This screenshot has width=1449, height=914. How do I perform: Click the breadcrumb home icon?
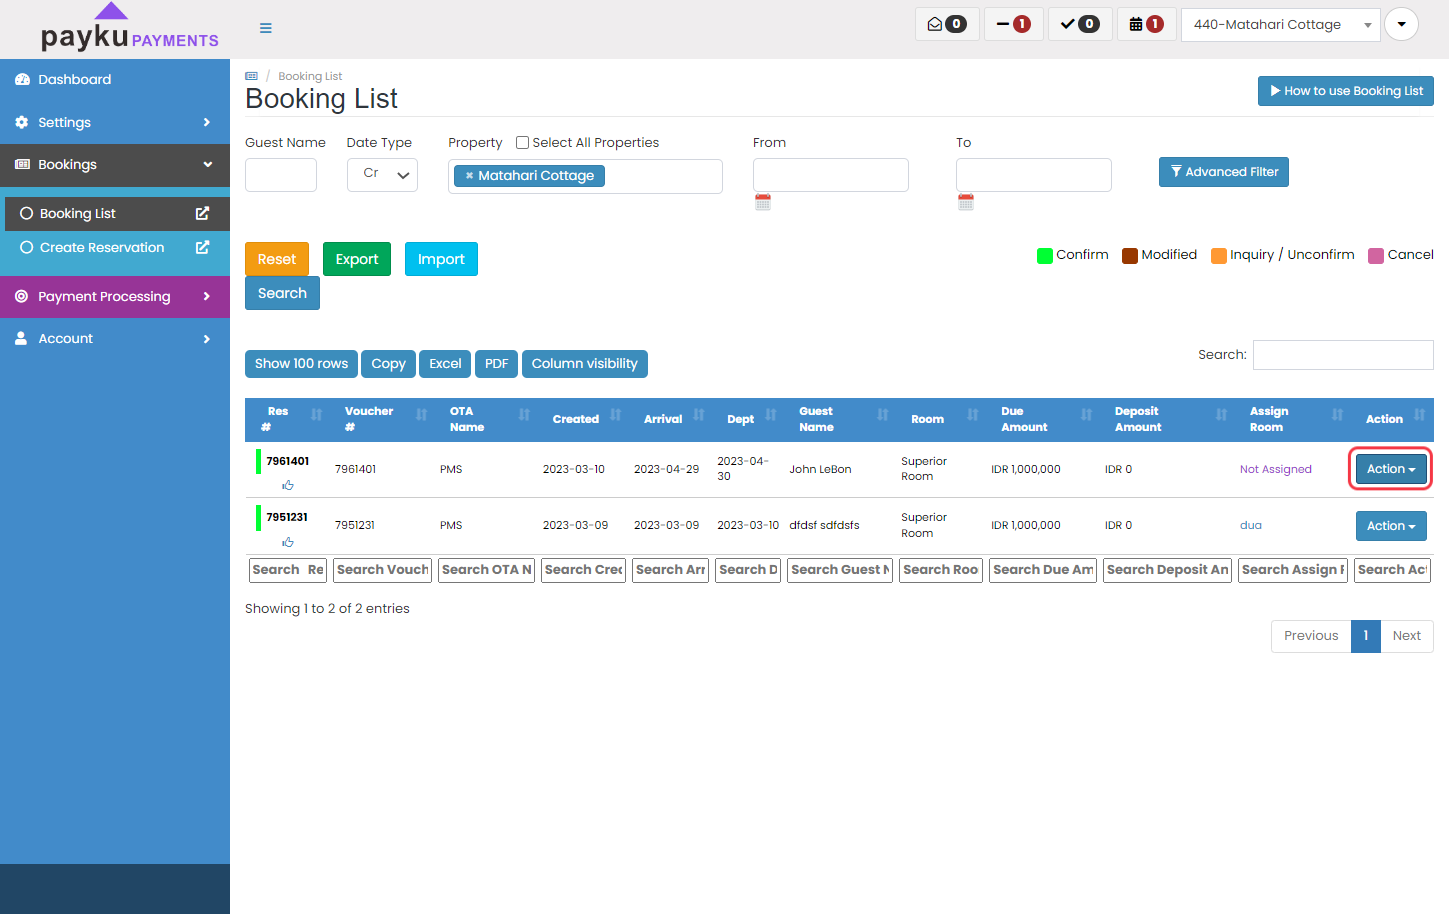click(x=252, y=76)
